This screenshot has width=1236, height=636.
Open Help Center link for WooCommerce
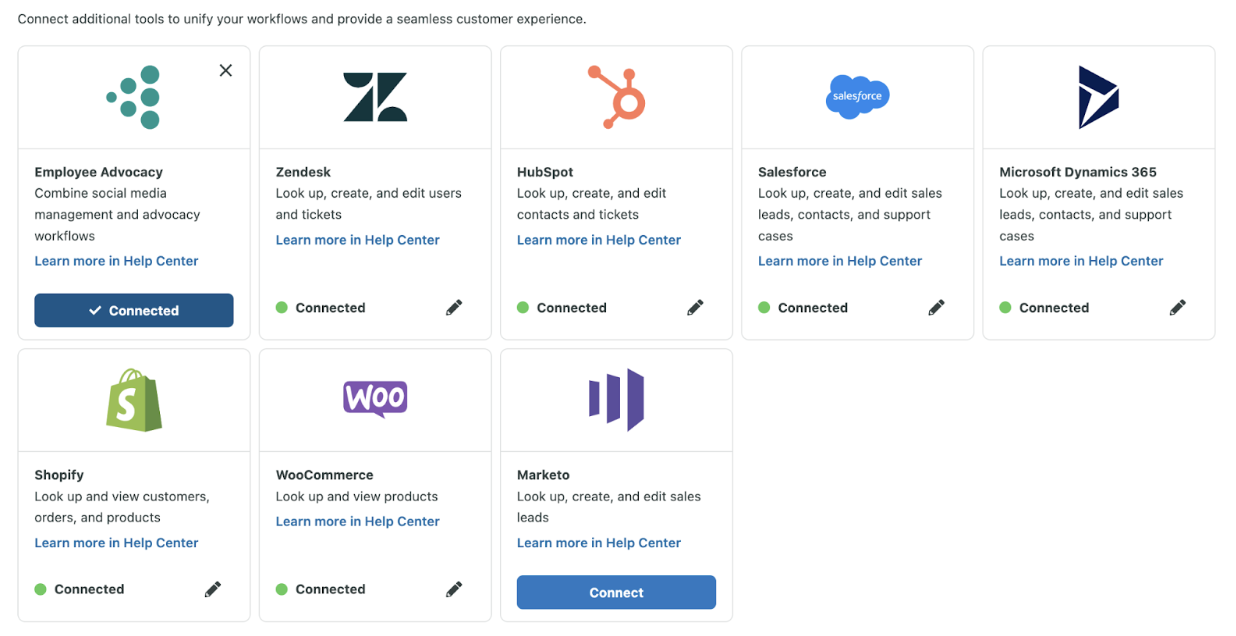coord(358,522)
